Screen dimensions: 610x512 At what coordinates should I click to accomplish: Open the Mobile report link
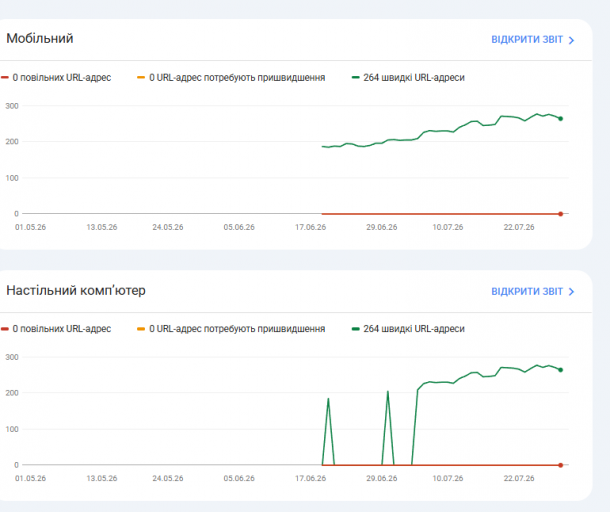[527, 40]
